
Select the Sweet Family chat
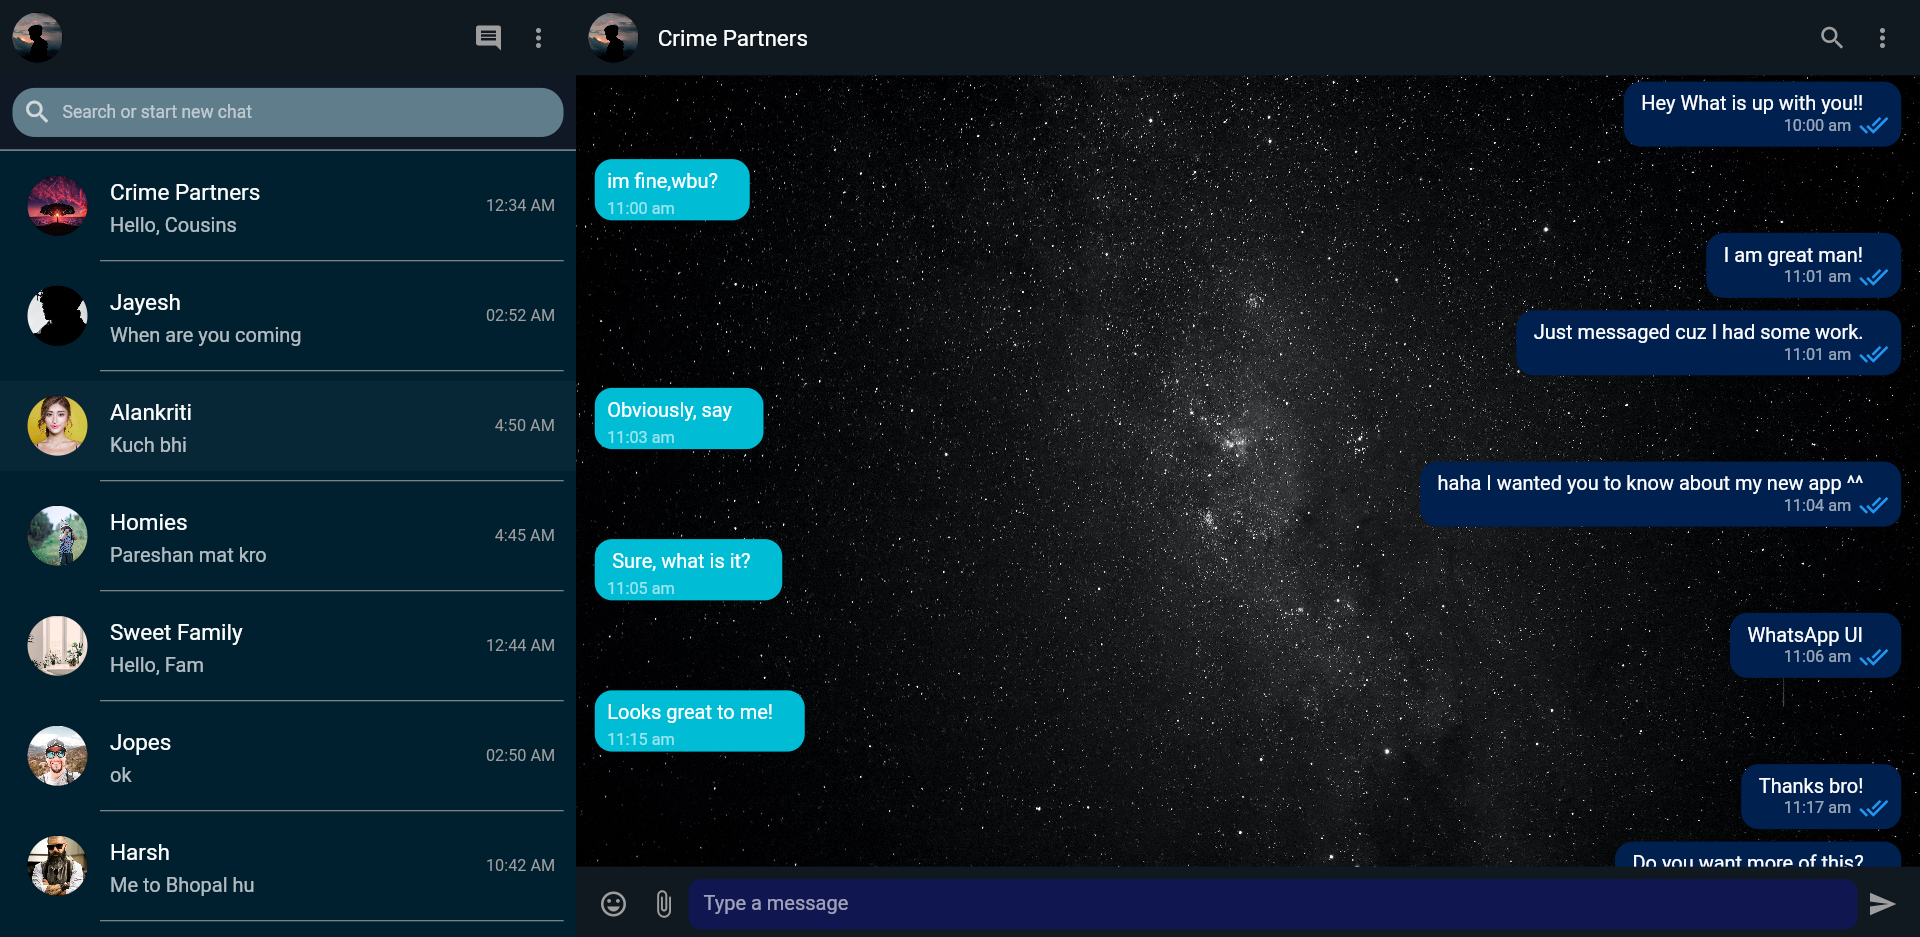pos(288,647)
